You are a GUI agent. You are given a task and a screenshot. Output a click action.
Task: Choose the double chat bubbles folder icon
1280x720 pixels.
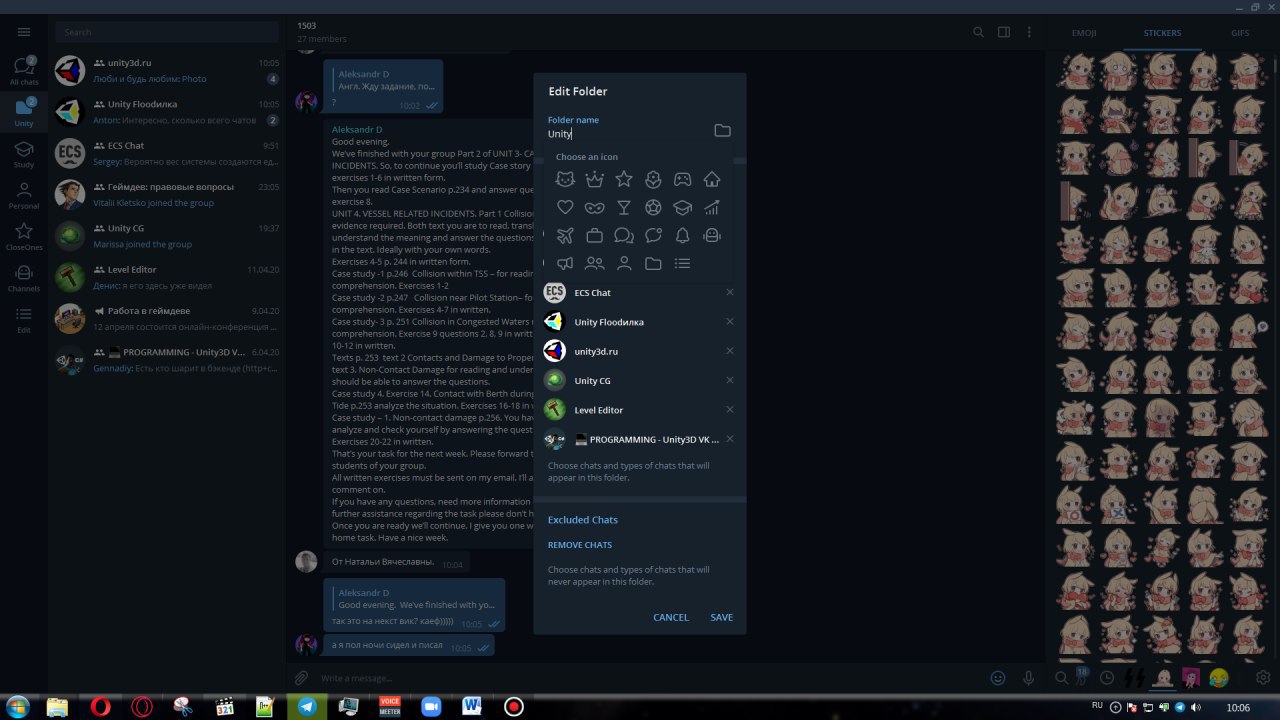pos(624,236)
